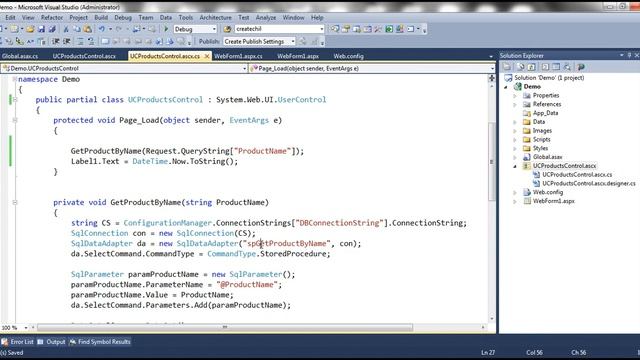Select the Global.asax file
The height and width of the screenshot is (360, 640).
pos(547,157)
